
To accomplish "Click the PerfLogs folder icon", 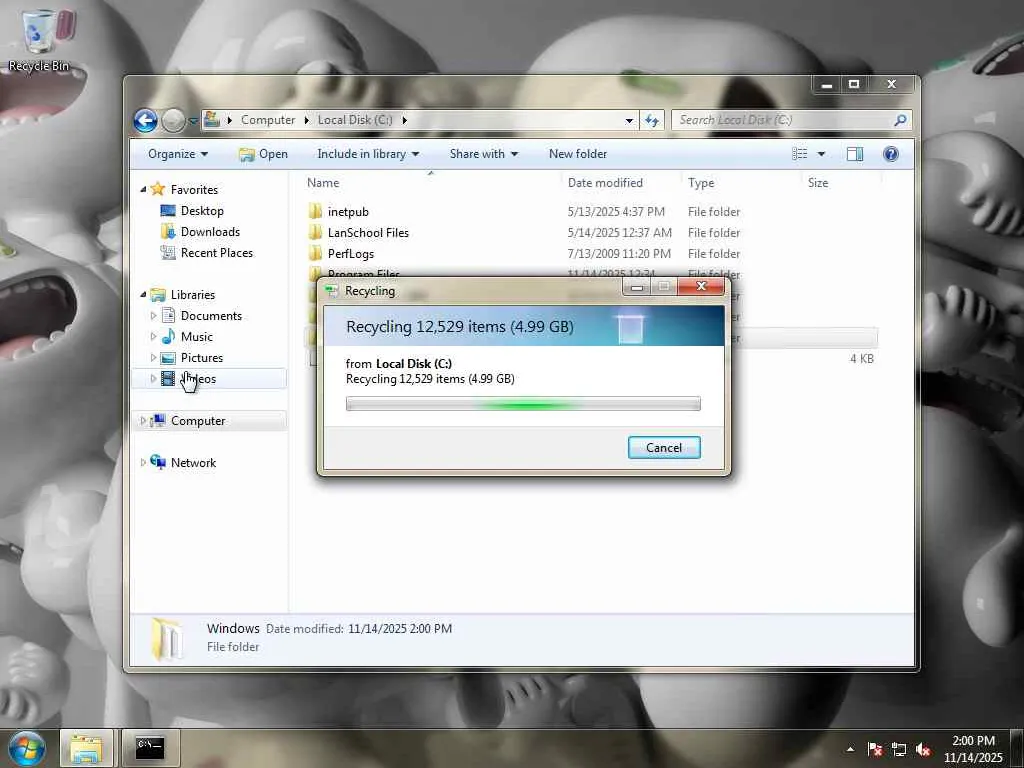I will (315, 253).
